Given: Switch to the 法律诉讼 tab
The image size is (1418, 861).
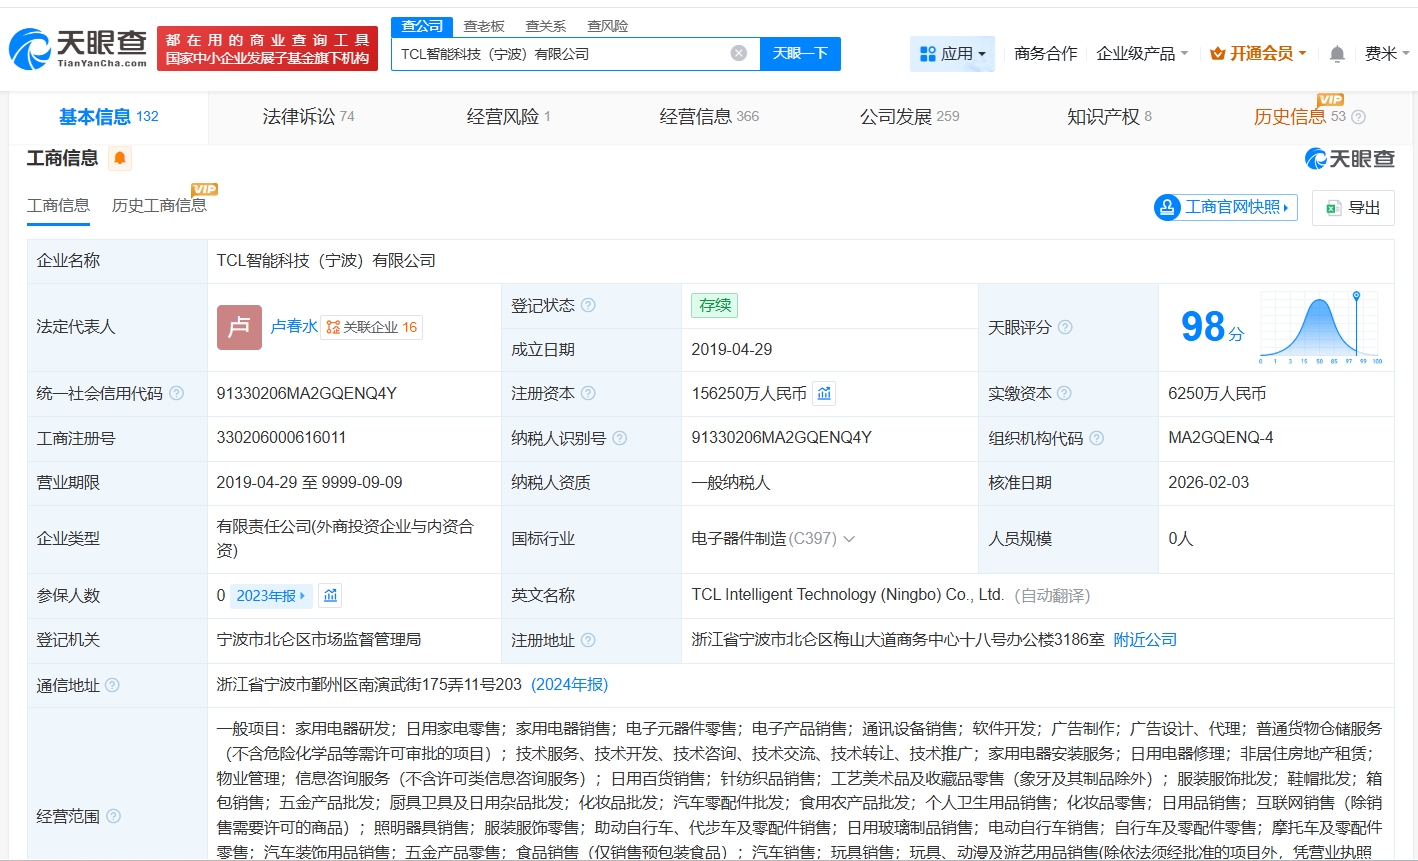Looking at the screenshot, I should (x=308, y=117).
